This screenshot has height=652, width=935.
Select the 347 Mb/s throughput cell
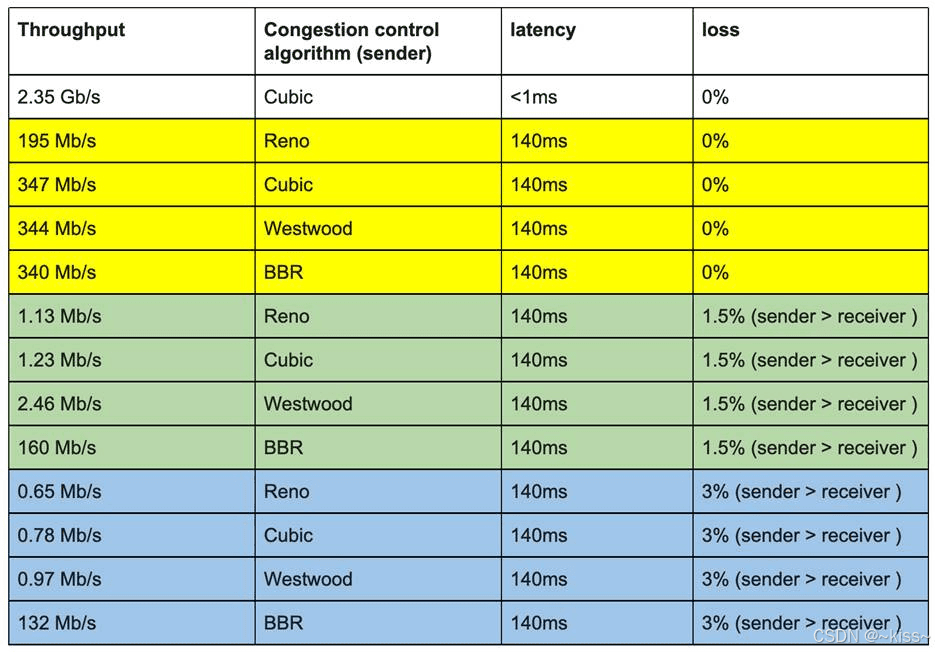click(132, 184)
